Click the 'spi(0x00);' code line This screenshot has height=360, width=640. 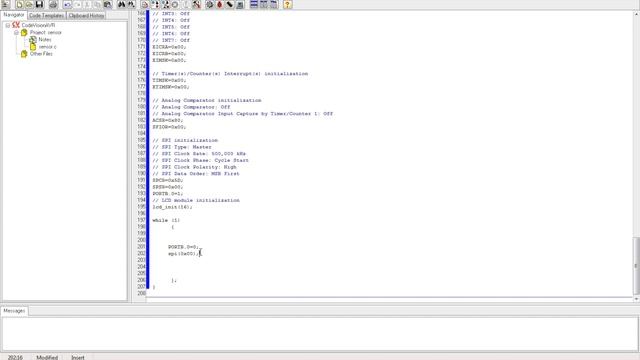(x=184, y=254)
